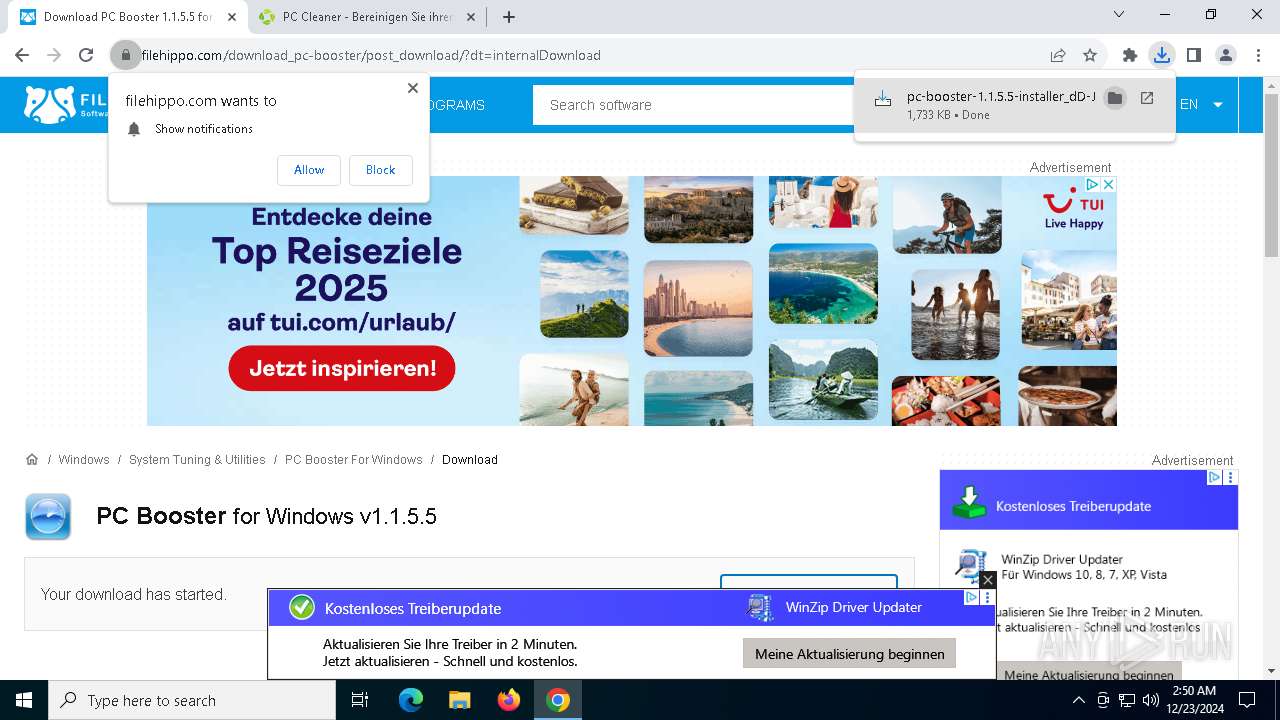Close the PC Cleaner tab

click(471, 17)
